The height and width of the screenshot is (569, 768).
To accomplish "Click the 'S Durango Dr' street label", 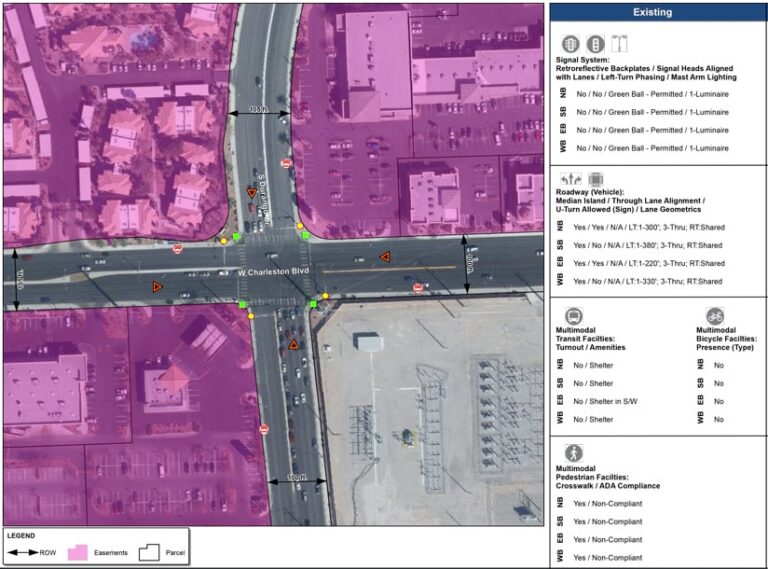I will [x=264, y=200].
